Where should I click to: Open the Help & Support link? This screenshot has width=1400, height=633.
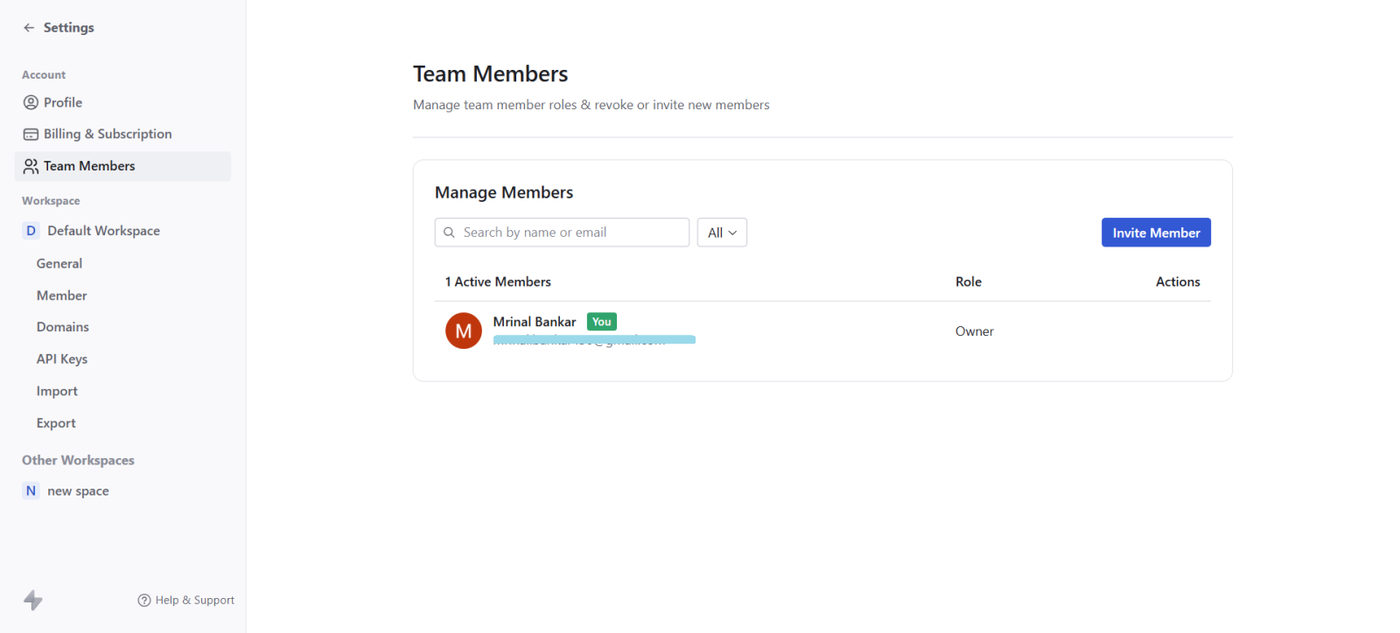click(x=194, y=600)
